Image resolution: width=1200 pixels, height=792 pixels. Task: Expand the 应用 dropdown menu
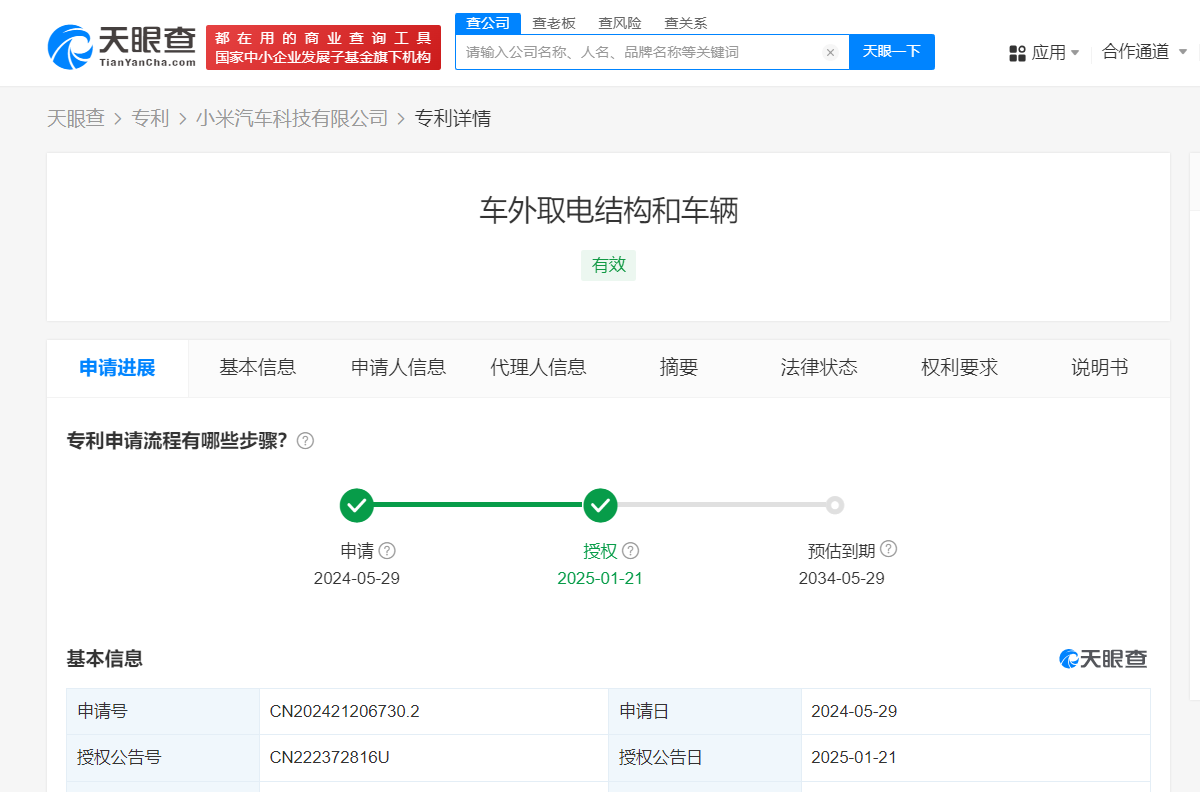point(1045,53)
